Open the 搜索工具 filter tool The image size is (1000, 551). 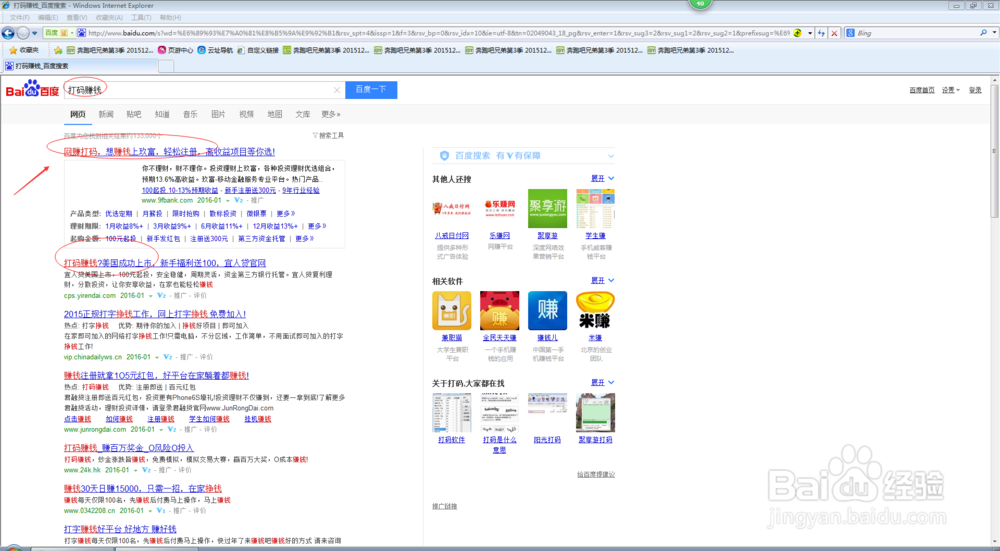pos(328,135)
